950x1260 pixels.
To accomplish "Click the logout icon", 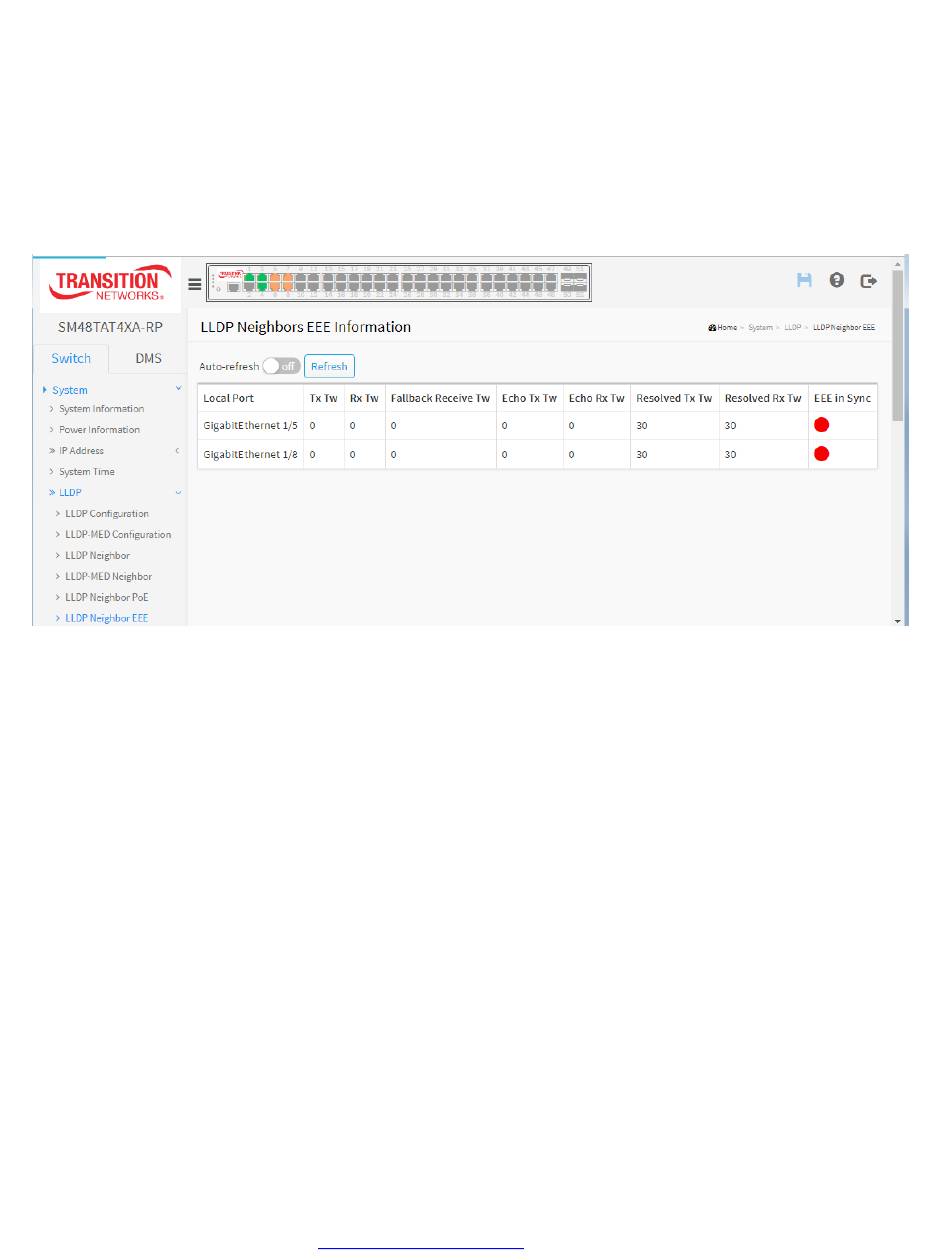I will 869,281.
